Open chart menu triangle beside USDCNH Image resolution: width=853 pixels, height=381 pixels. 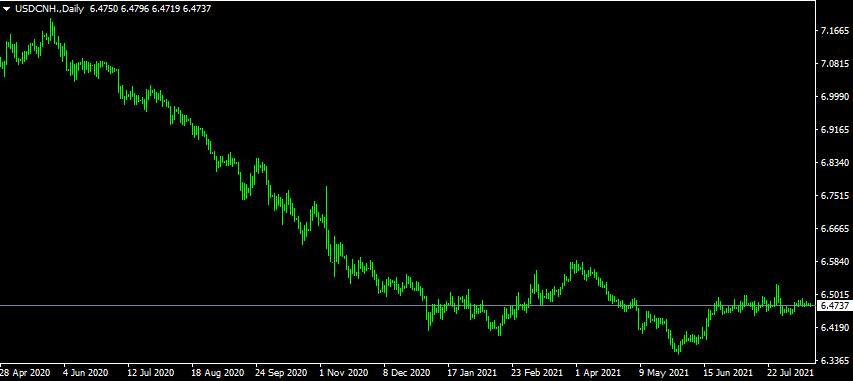7,9
